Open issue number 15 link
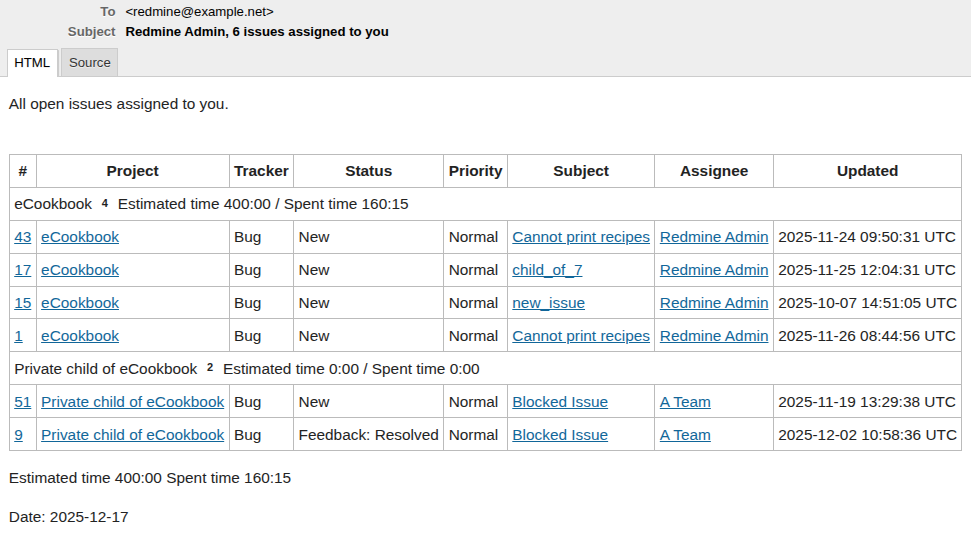 (x=23, y=303)
